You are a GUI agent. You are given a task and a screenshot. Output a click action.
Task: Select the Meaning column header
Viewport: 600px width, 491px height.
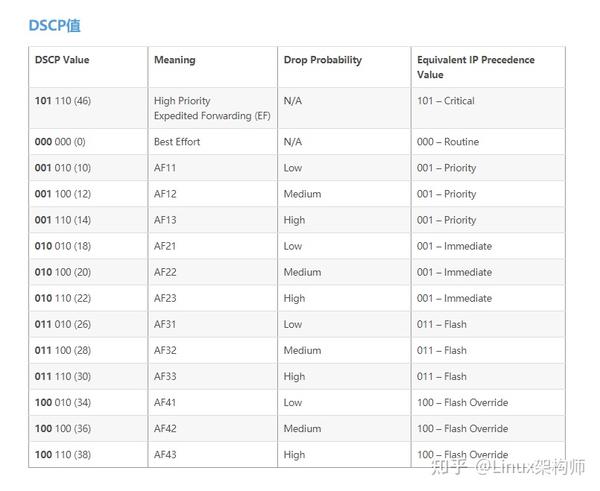click(x=175, y=60)
